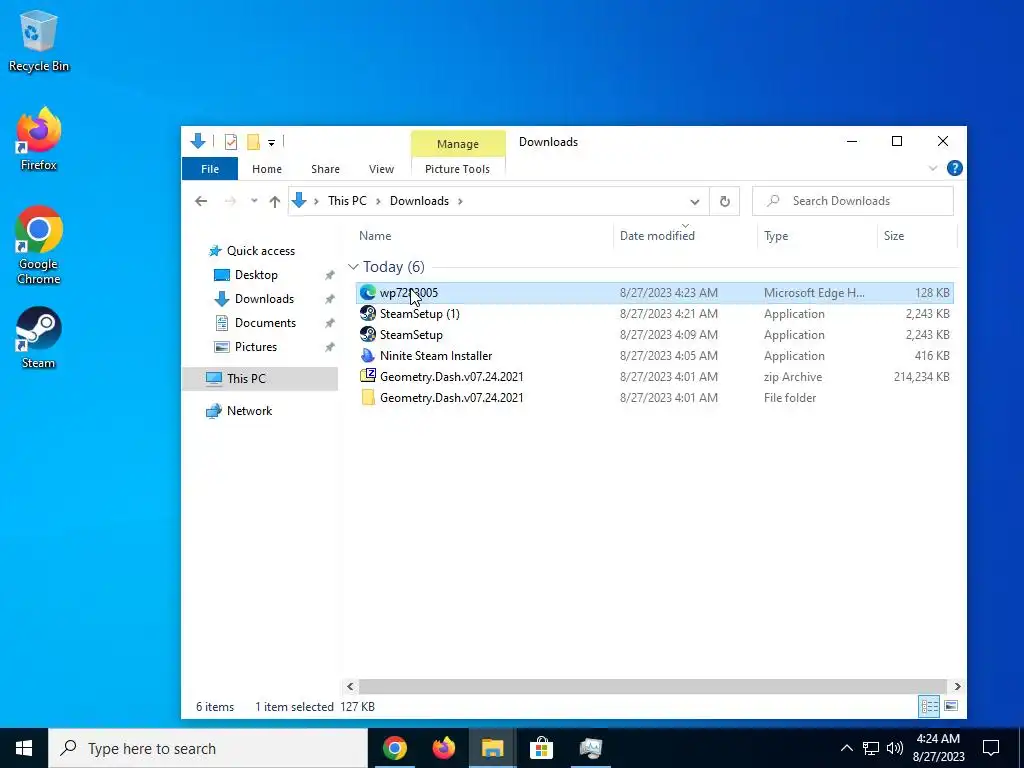The image size is (1024, 768).
Task: Open the Windows Start menu
Action: (x=24, y=748)
